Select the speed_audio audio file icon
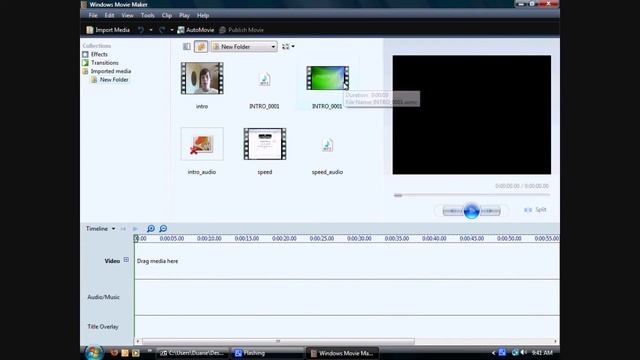 (x=327, y=145)
